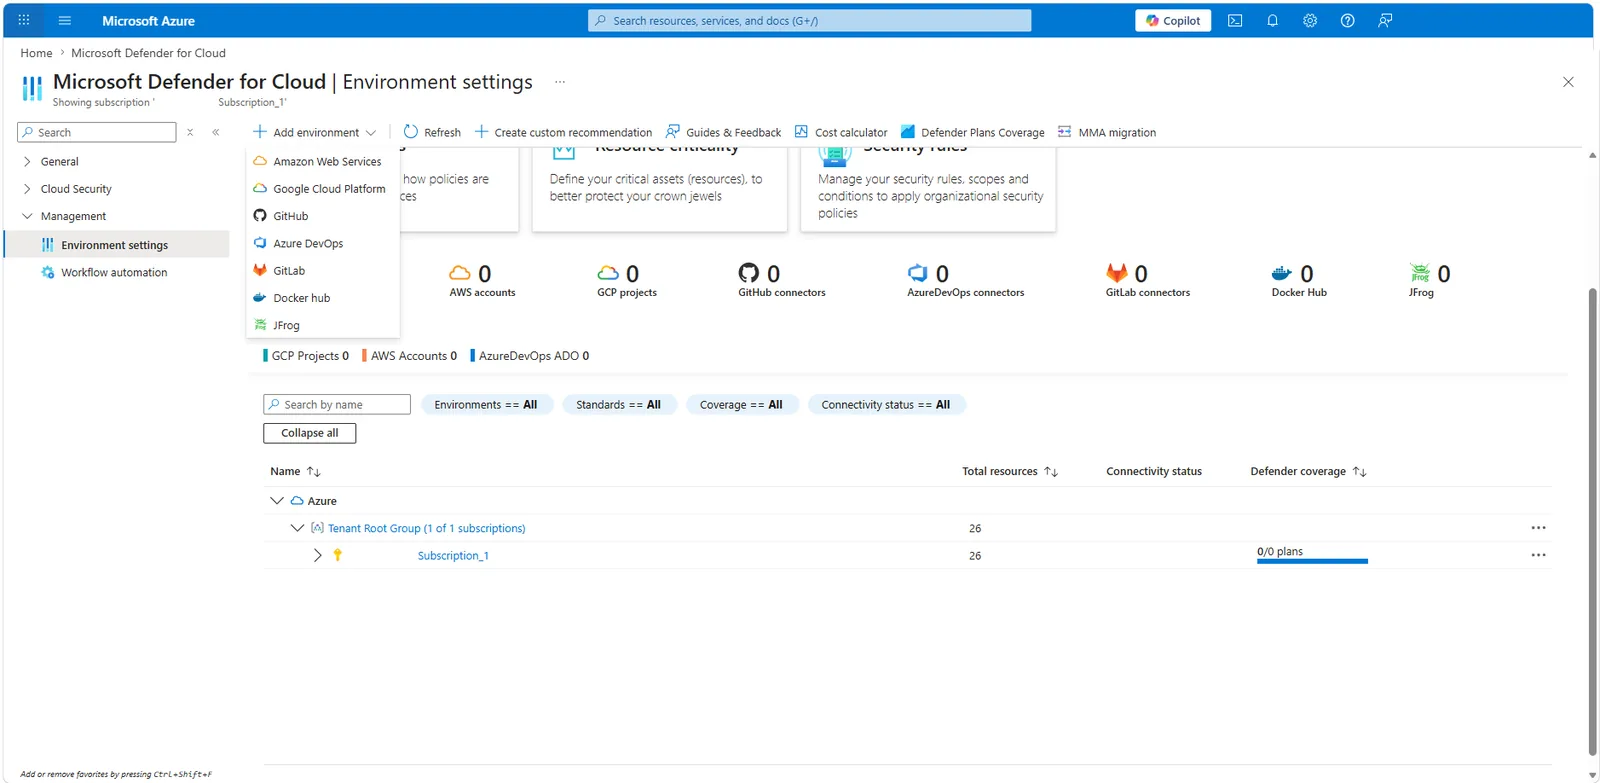Expand the Subscription_1 row
Screen dimensions: 1600x783
pyautogui.click(x=317, y=555)
